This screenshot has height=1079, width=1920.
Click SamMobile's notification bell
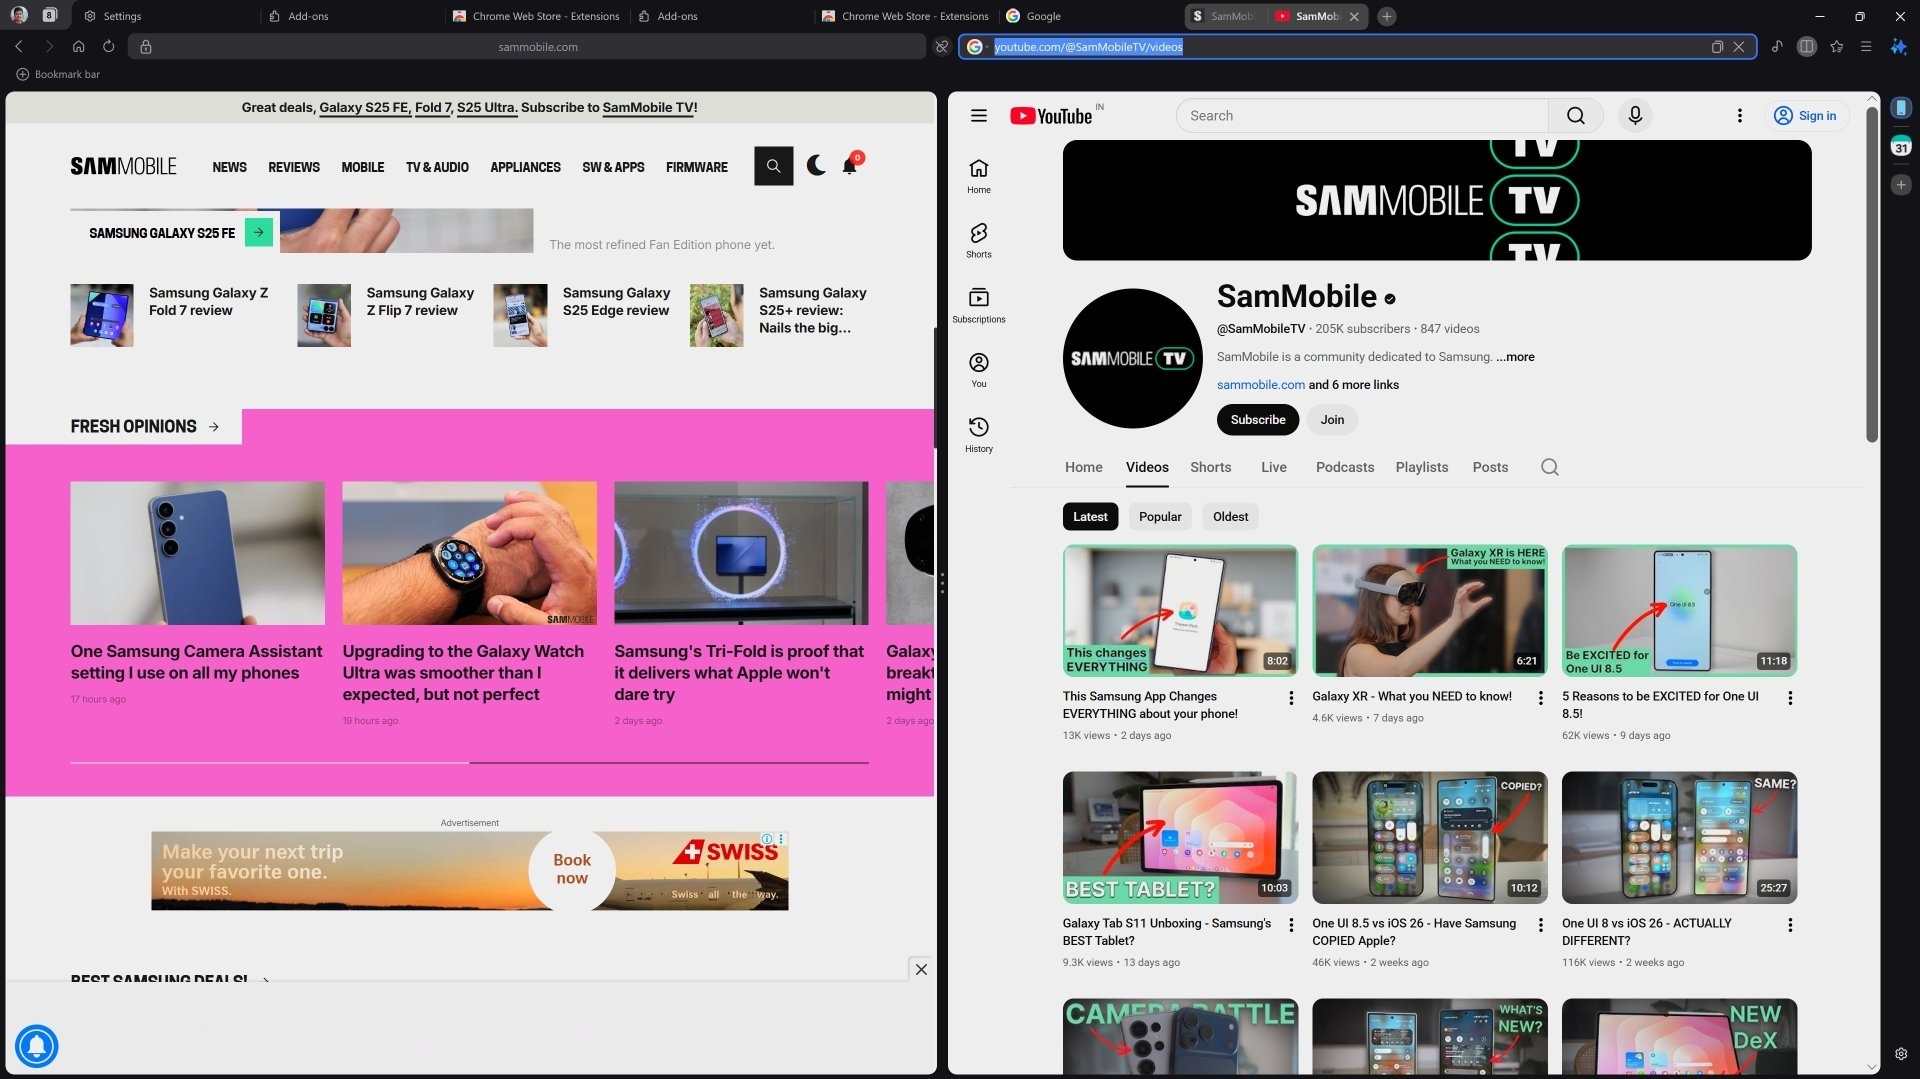(x=849, y=166)
